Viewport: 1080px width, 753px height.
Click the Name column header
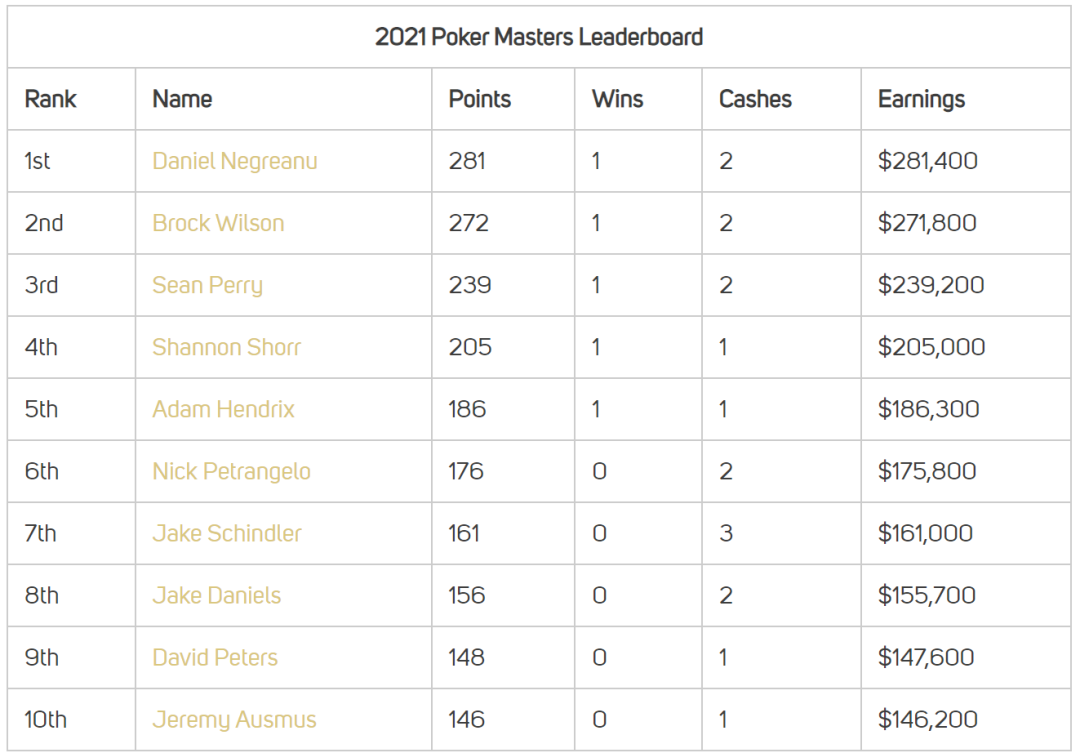[182, 99]
